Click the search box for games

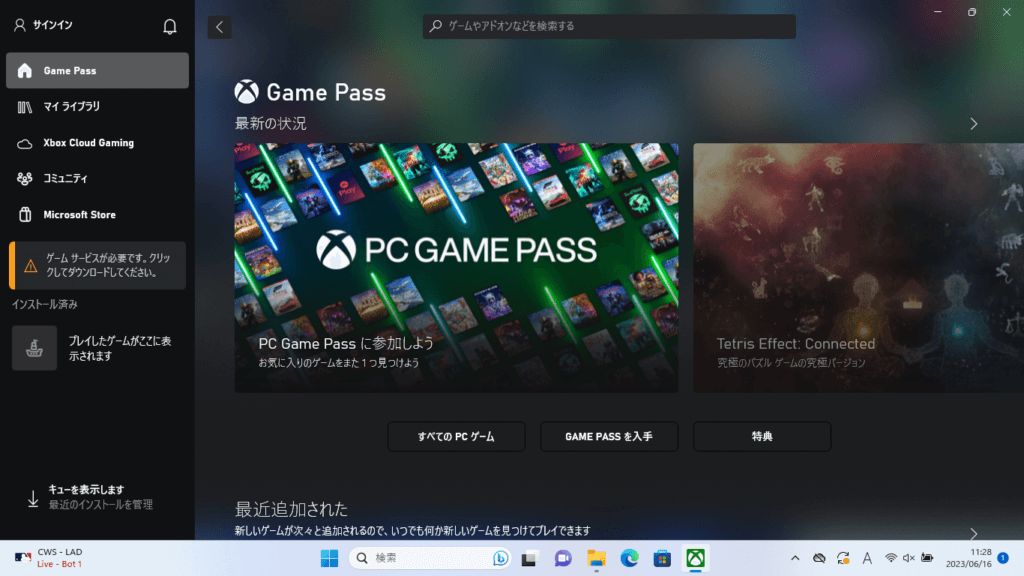point(609,26)
